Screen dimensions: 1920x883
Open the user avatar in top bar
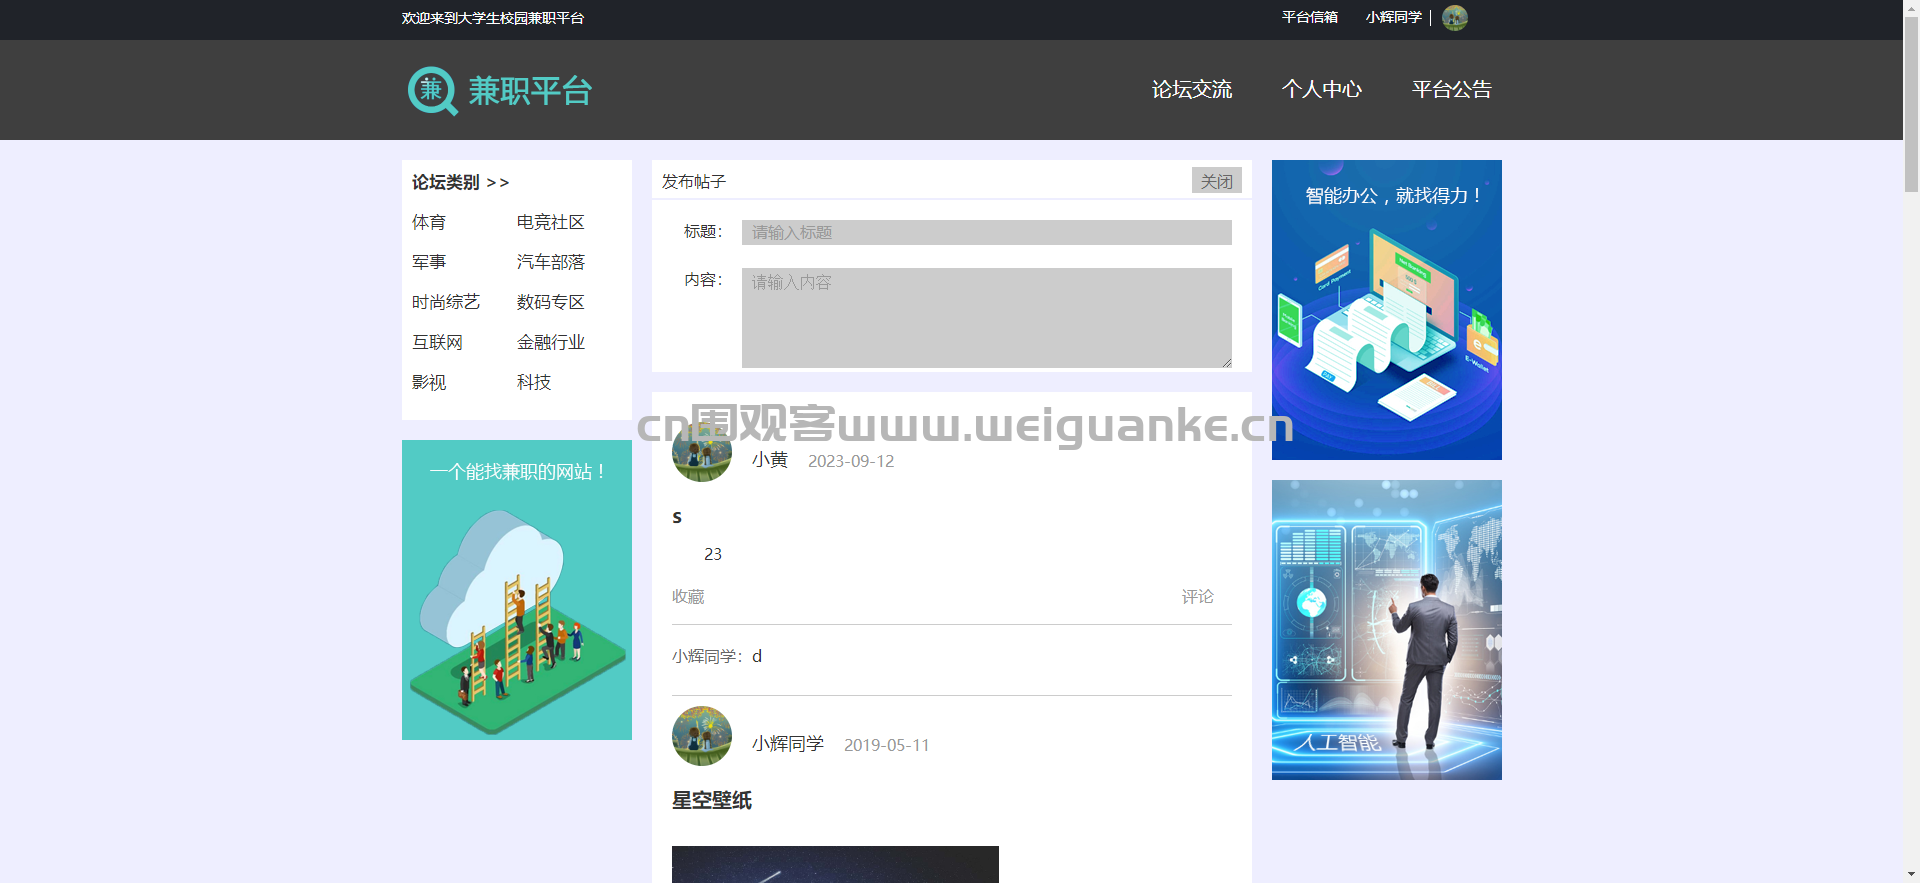click(x=1455, y=18)
